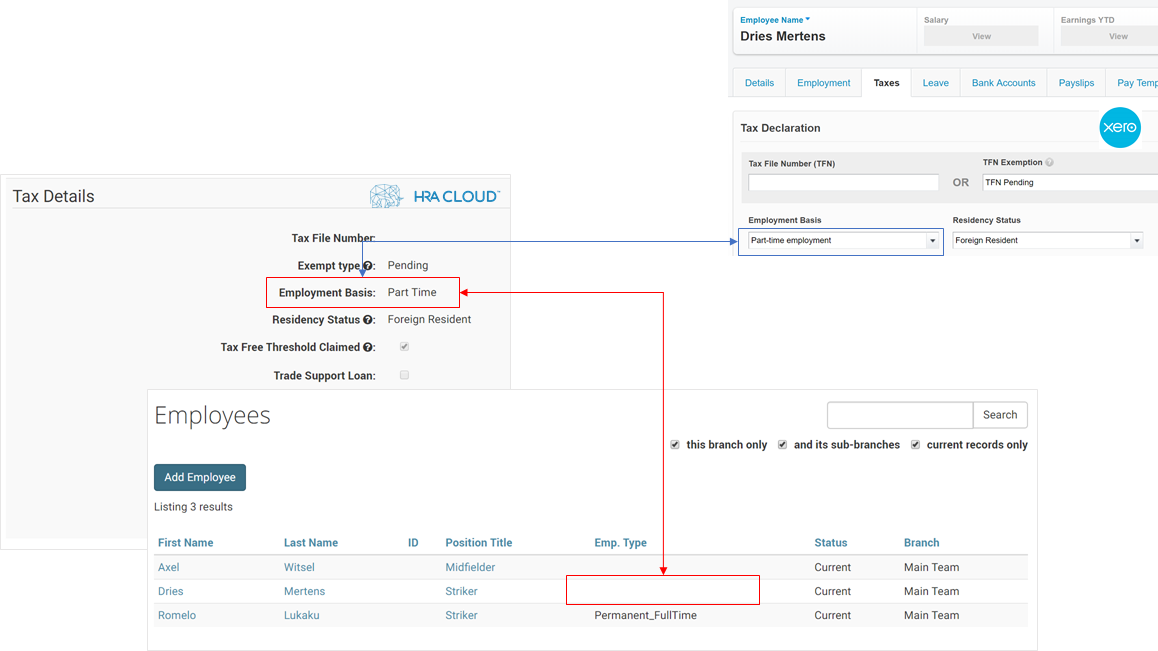The width and height of the screenshot is (1158, 651).
Task: Toggle 'this branch only' checkbox
Action: tap(675, 445)
